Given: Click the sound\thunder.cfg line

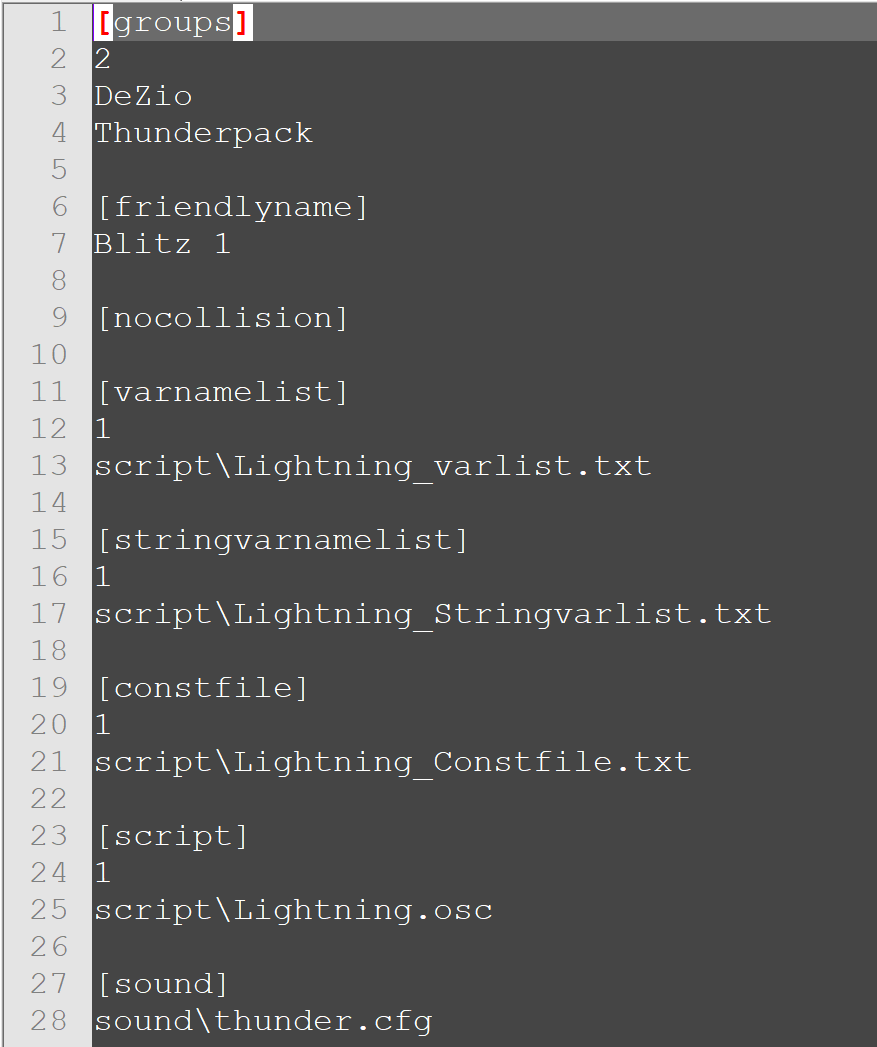Looking at the screenshot, I should 263,1021.
